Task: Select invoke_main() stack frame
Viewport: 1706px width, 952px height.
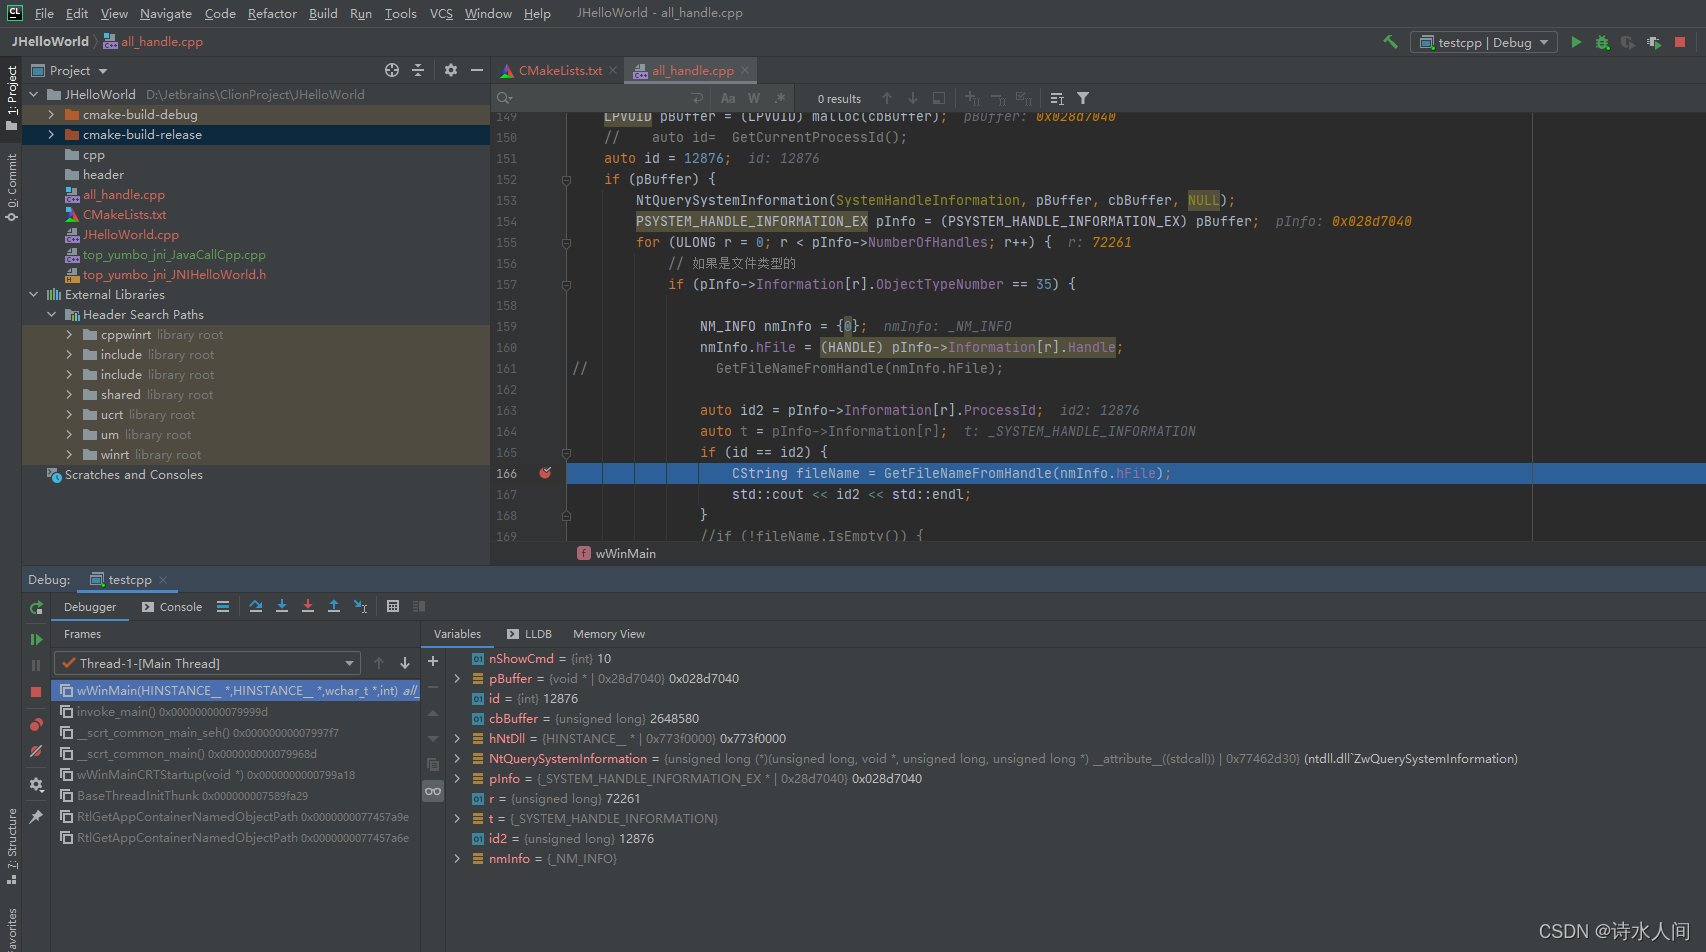Action: (x=172, y=712)
